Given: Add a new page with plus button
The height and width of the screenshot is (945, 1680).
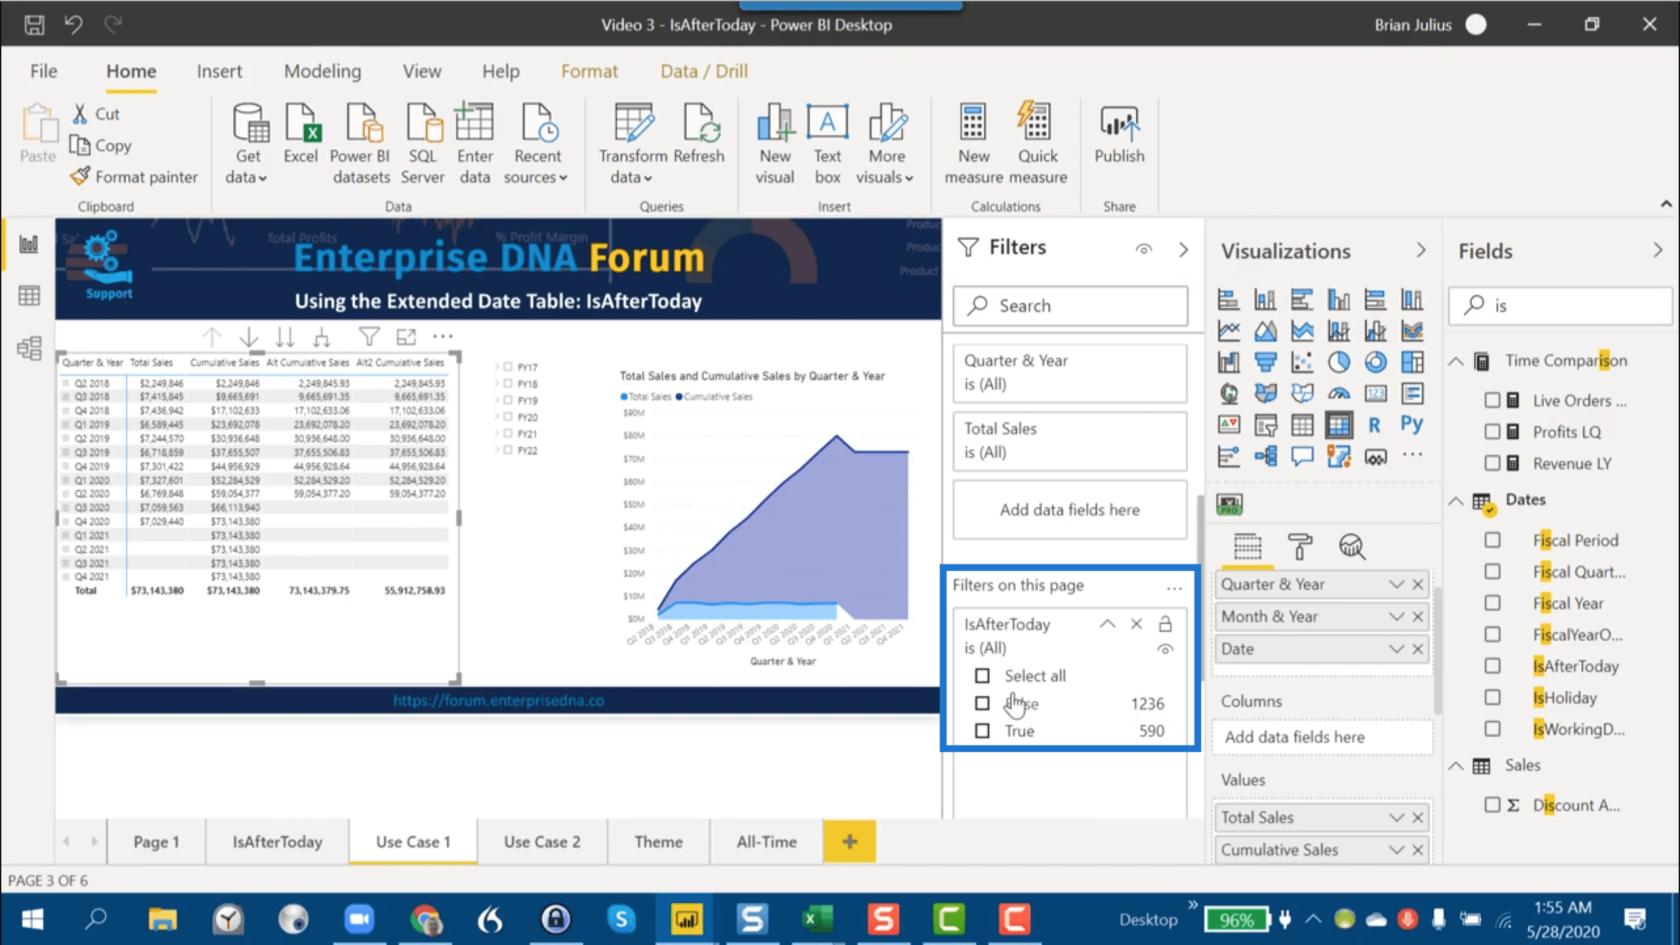Looking at the screenshot, I should click(x=849, y=842).
